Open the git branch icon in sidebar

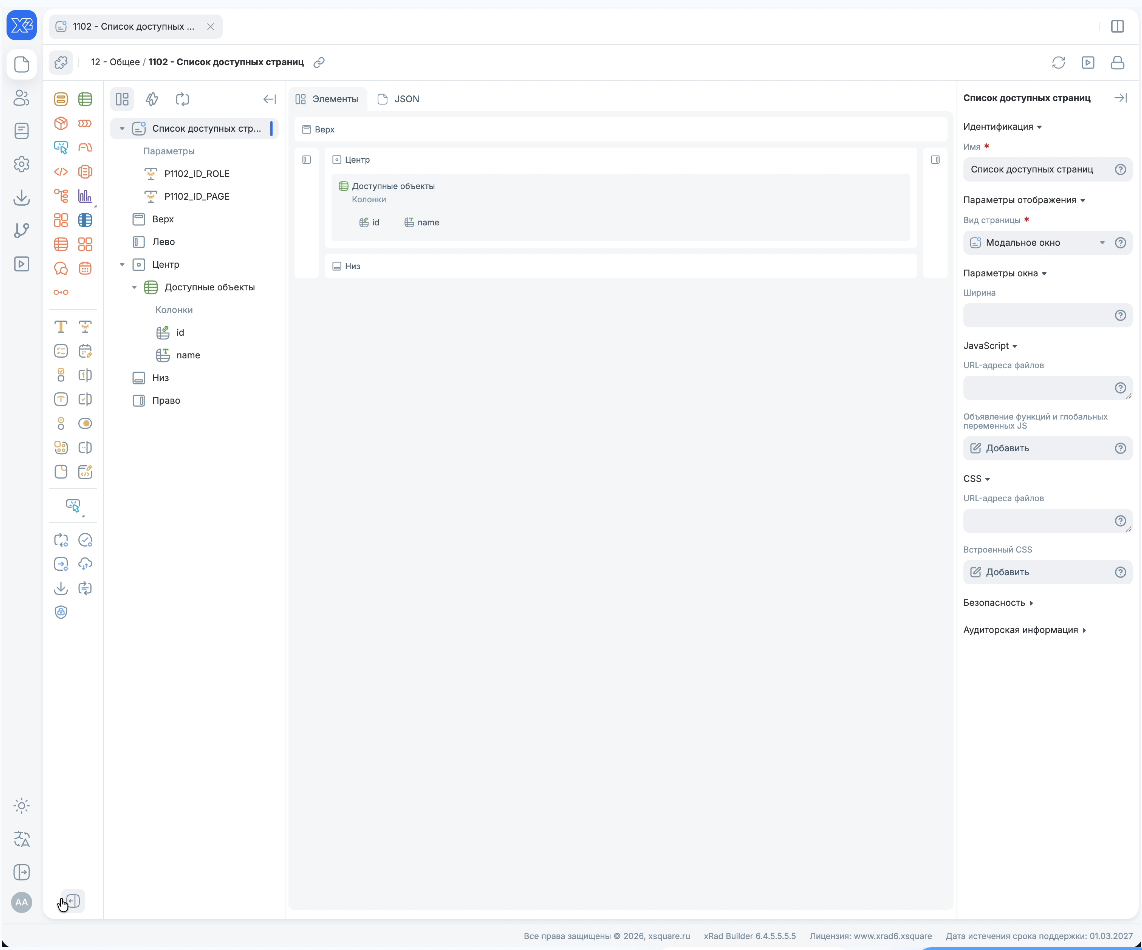coord(22,230)
